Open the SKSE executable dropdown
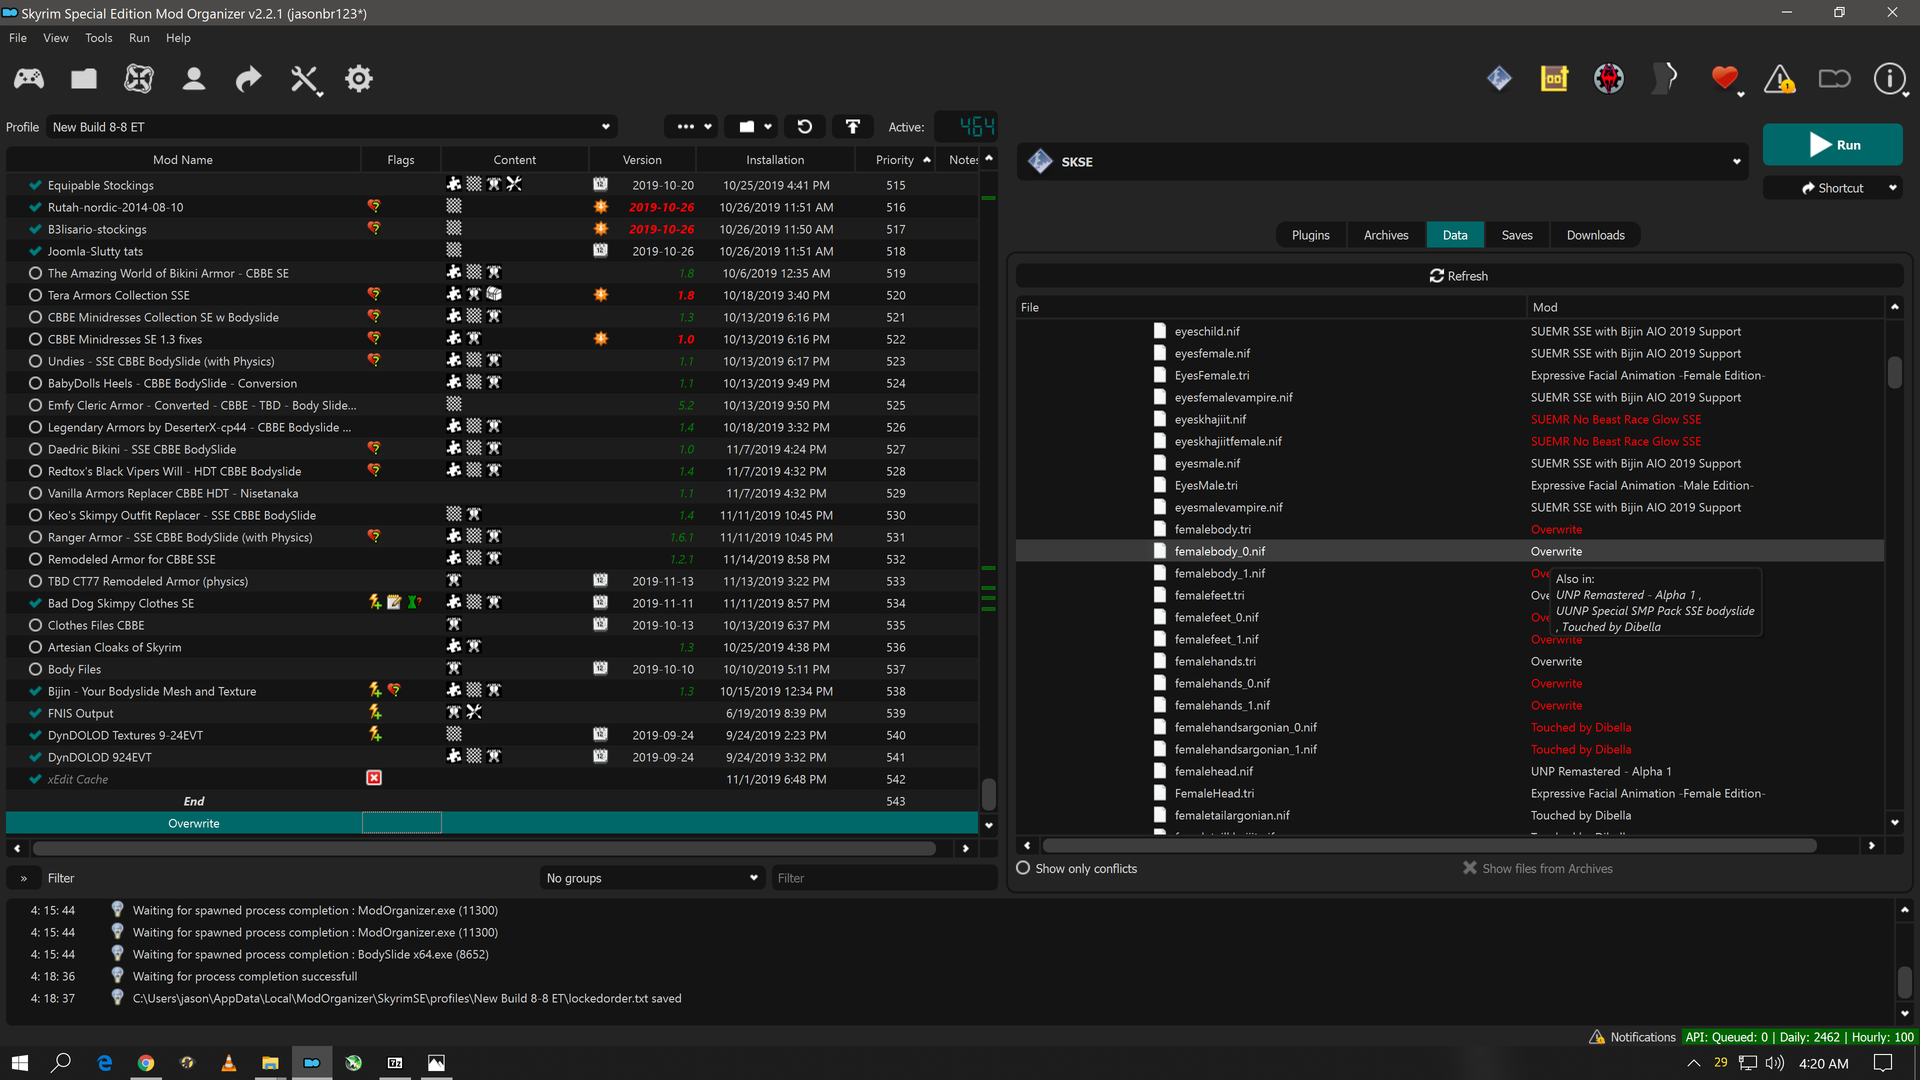This screenshot has height=1080, width=1920. pos(1384,161)
